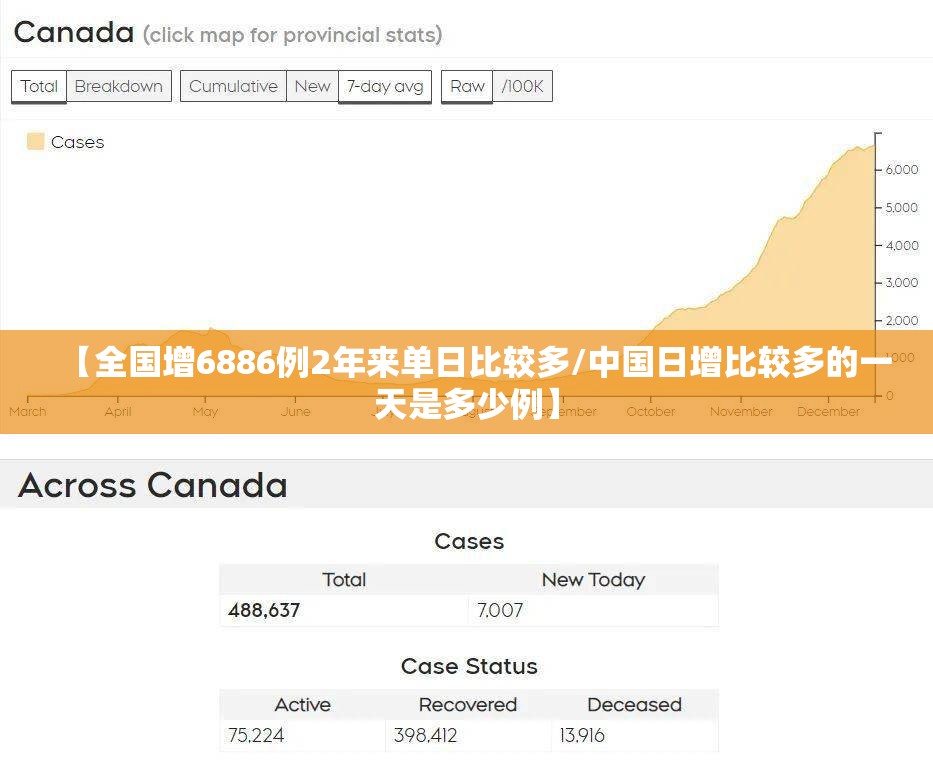This screenshot has height=764, width=933.
Task: Enable the 7-day avg option
Action: click(385, 86)
